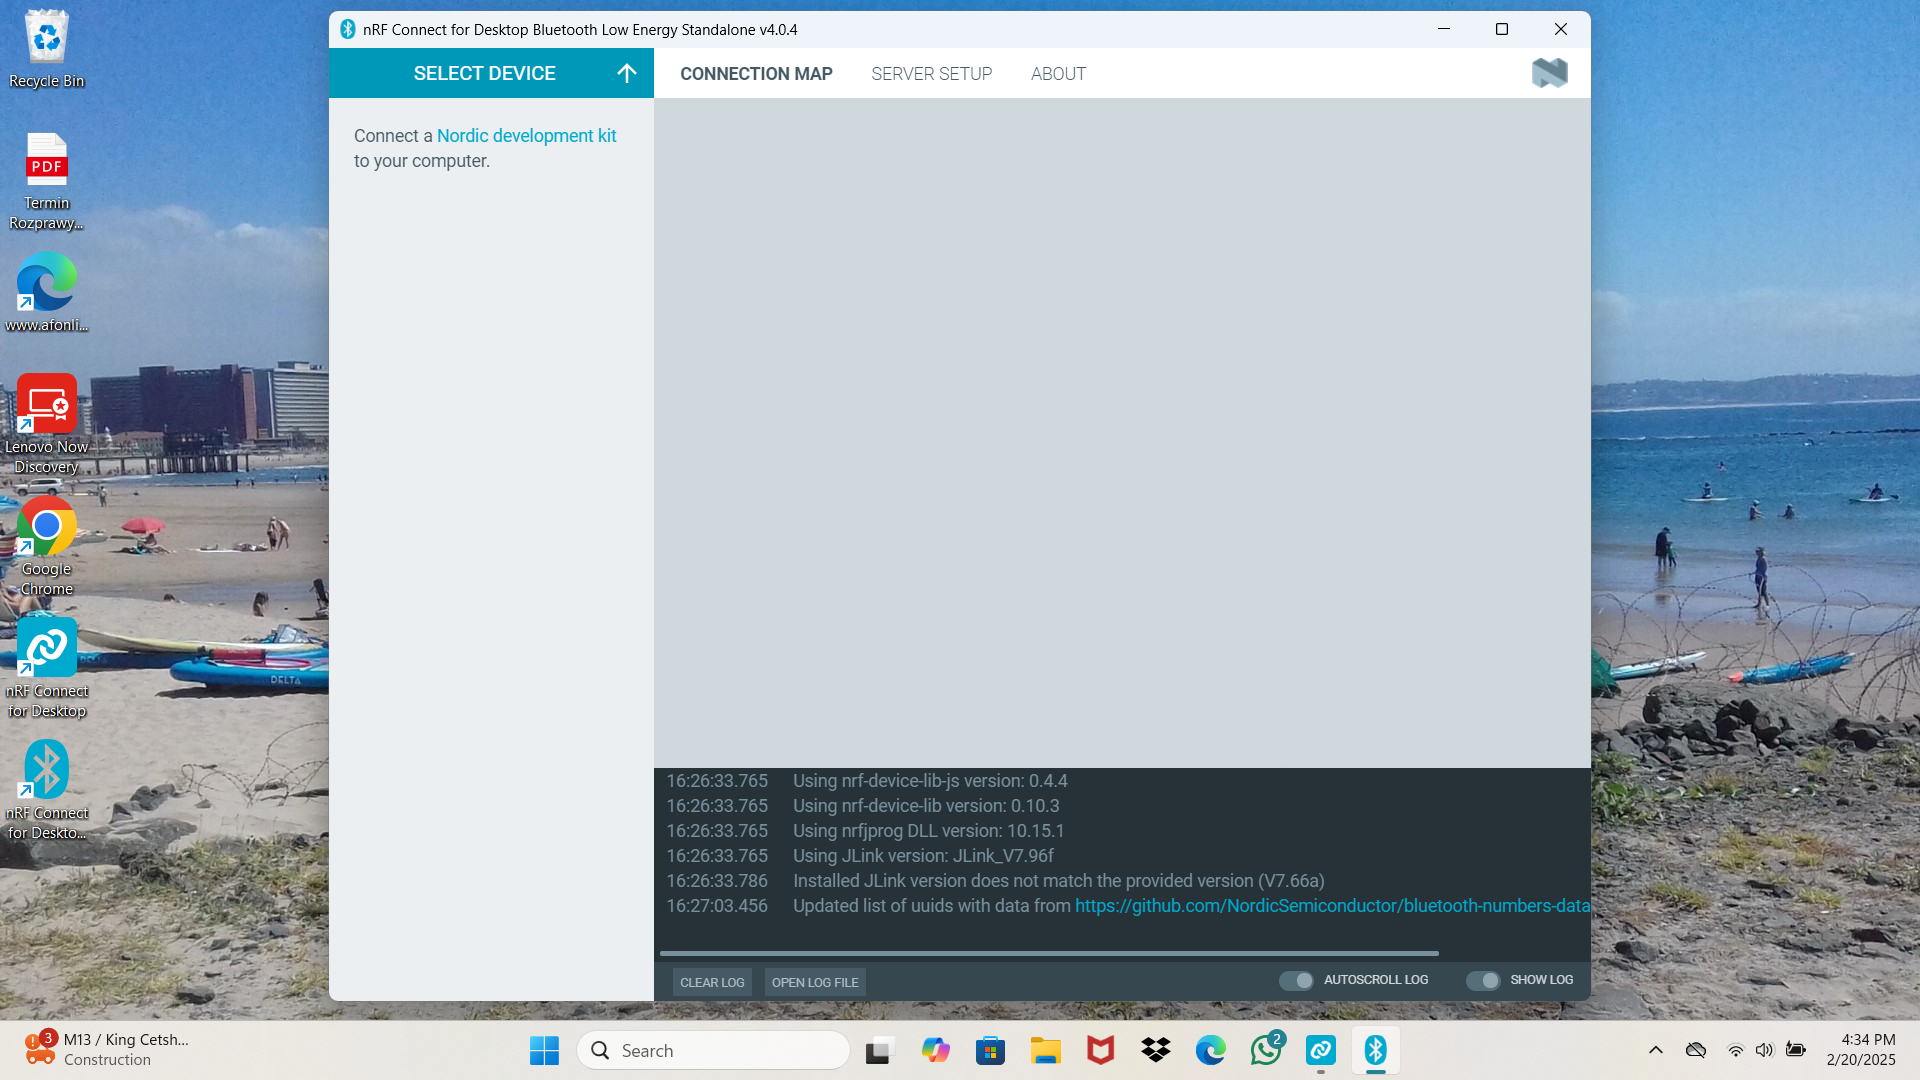The height and width of the screenshot is (1080, 1920).
Task: Launch Copilot from the taskbar
Action: coord(935,1050)
